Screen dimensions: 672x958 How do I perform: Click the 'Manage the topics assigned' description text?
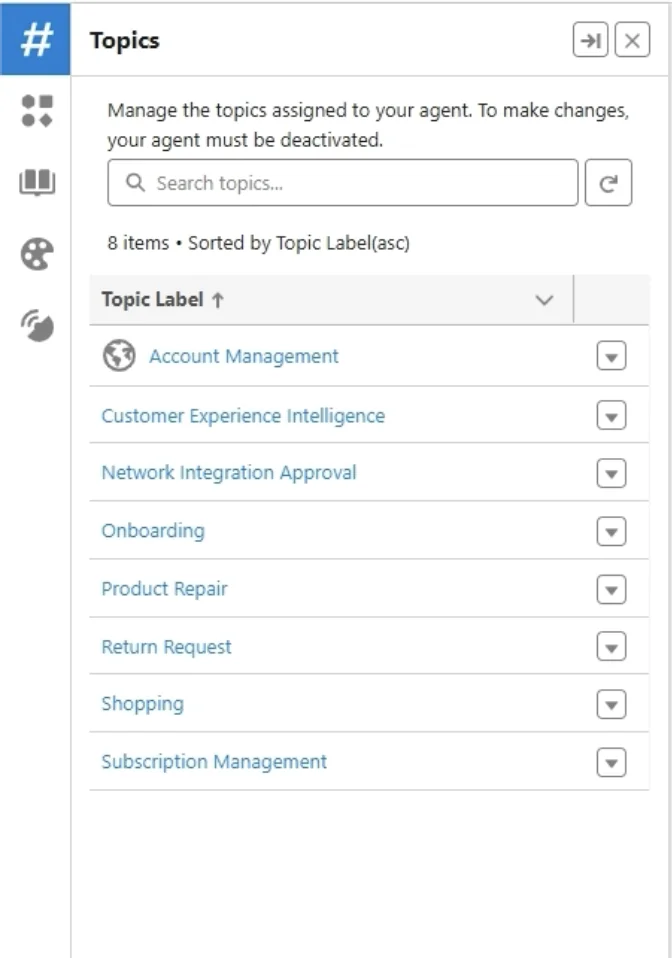click(x=368, y=125)
